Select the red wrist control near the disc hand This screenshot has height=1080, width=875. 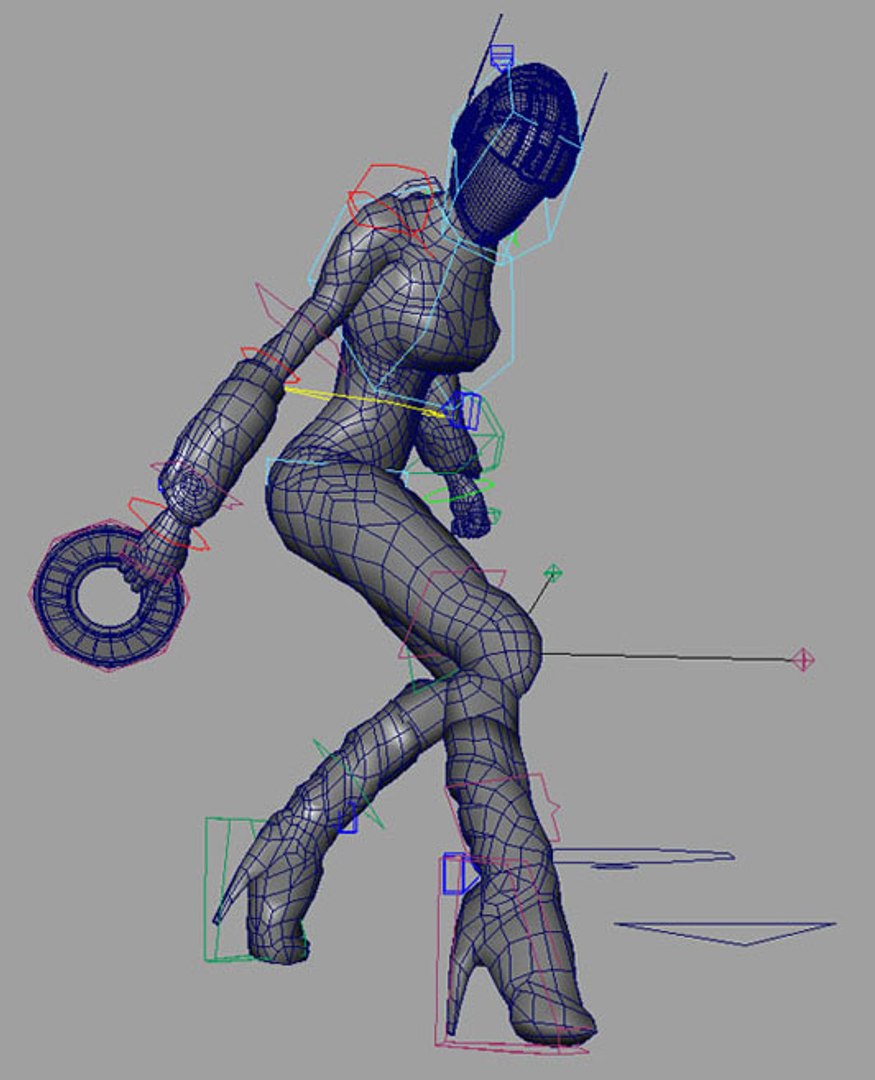[x=169, y=525]
